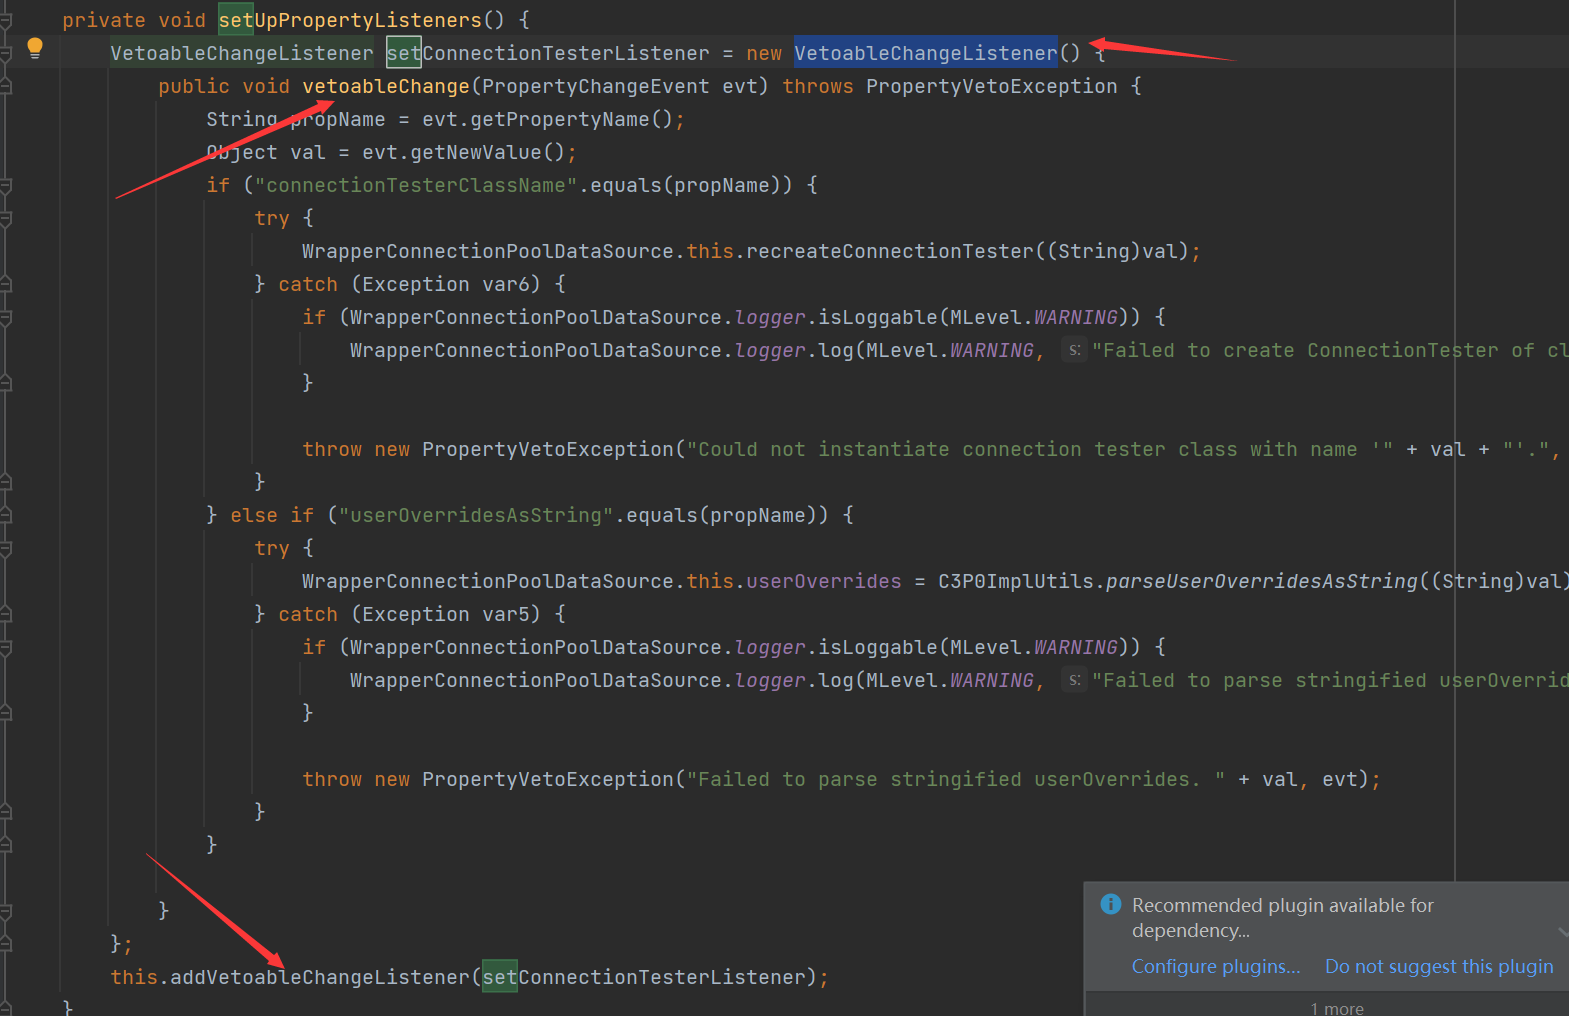Viewport: 1569px width, 1016px height.
Task: Collapse the fold marker at the connectionTesterClassName if line
Action: coord(5,185)
